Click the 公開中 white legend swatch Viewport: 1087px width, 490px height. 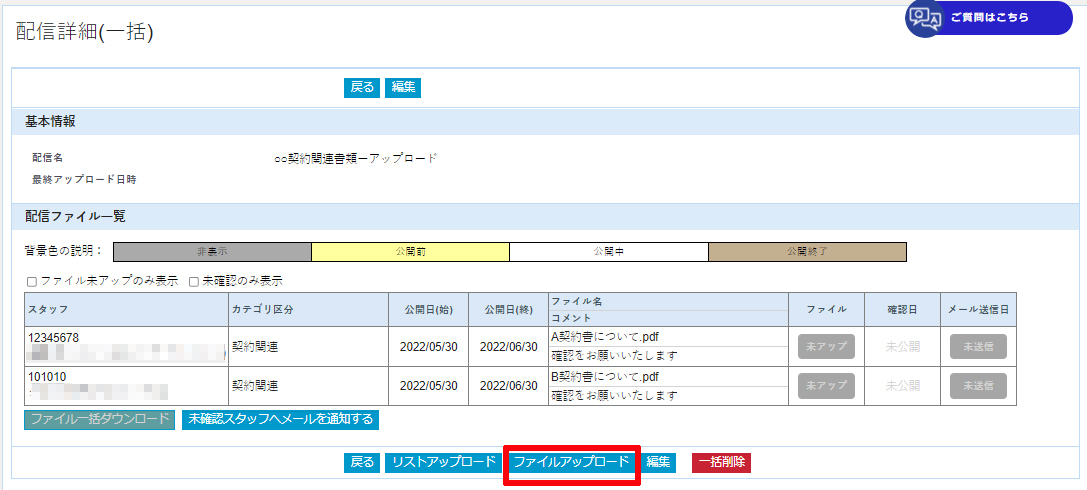point(609,252)
